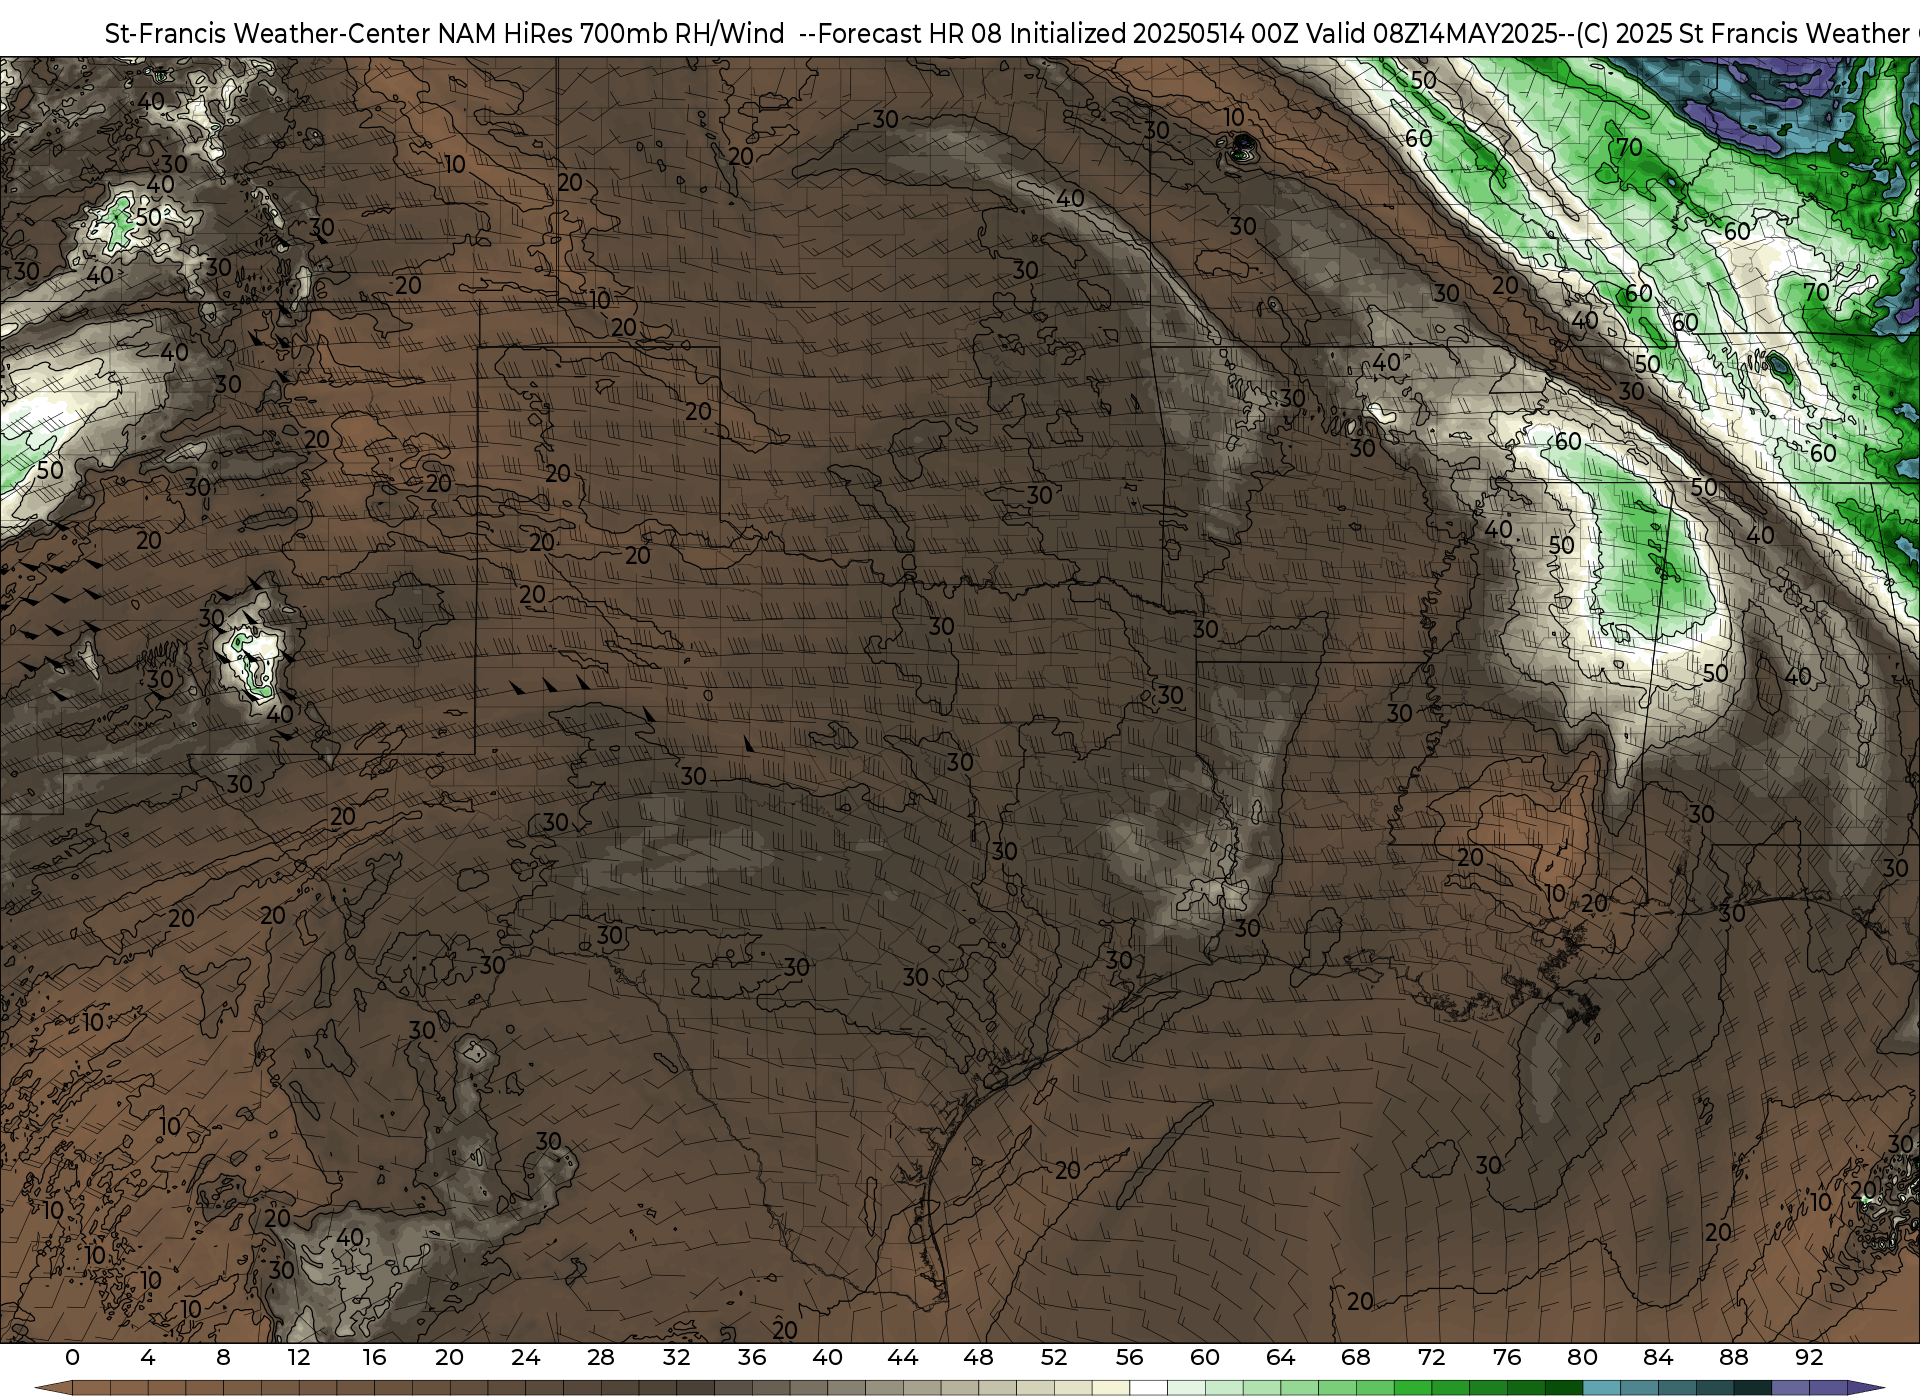Select colorbar tick label 56

[1129, 1357]
